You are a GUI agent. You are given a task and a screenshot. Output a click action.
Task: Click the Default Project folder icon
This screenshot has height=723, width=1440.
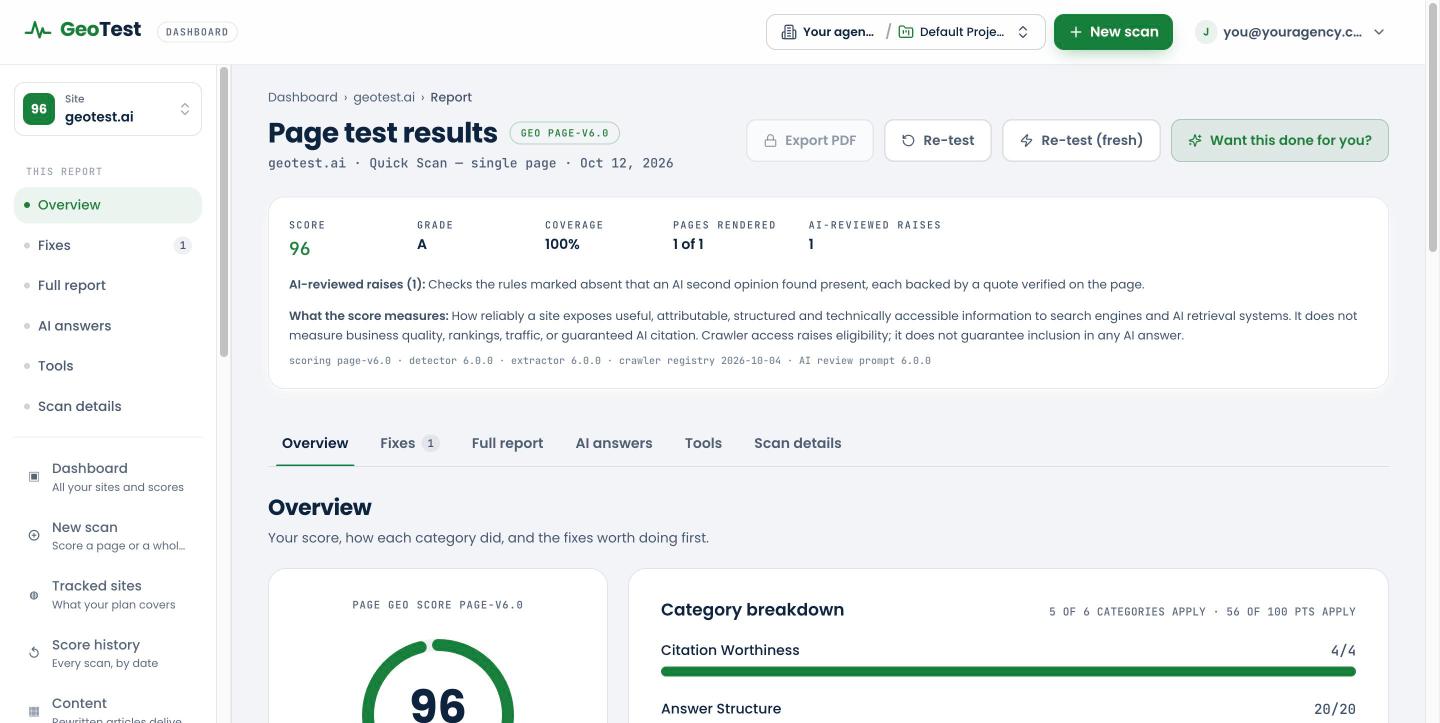click(x=906, y=32)
